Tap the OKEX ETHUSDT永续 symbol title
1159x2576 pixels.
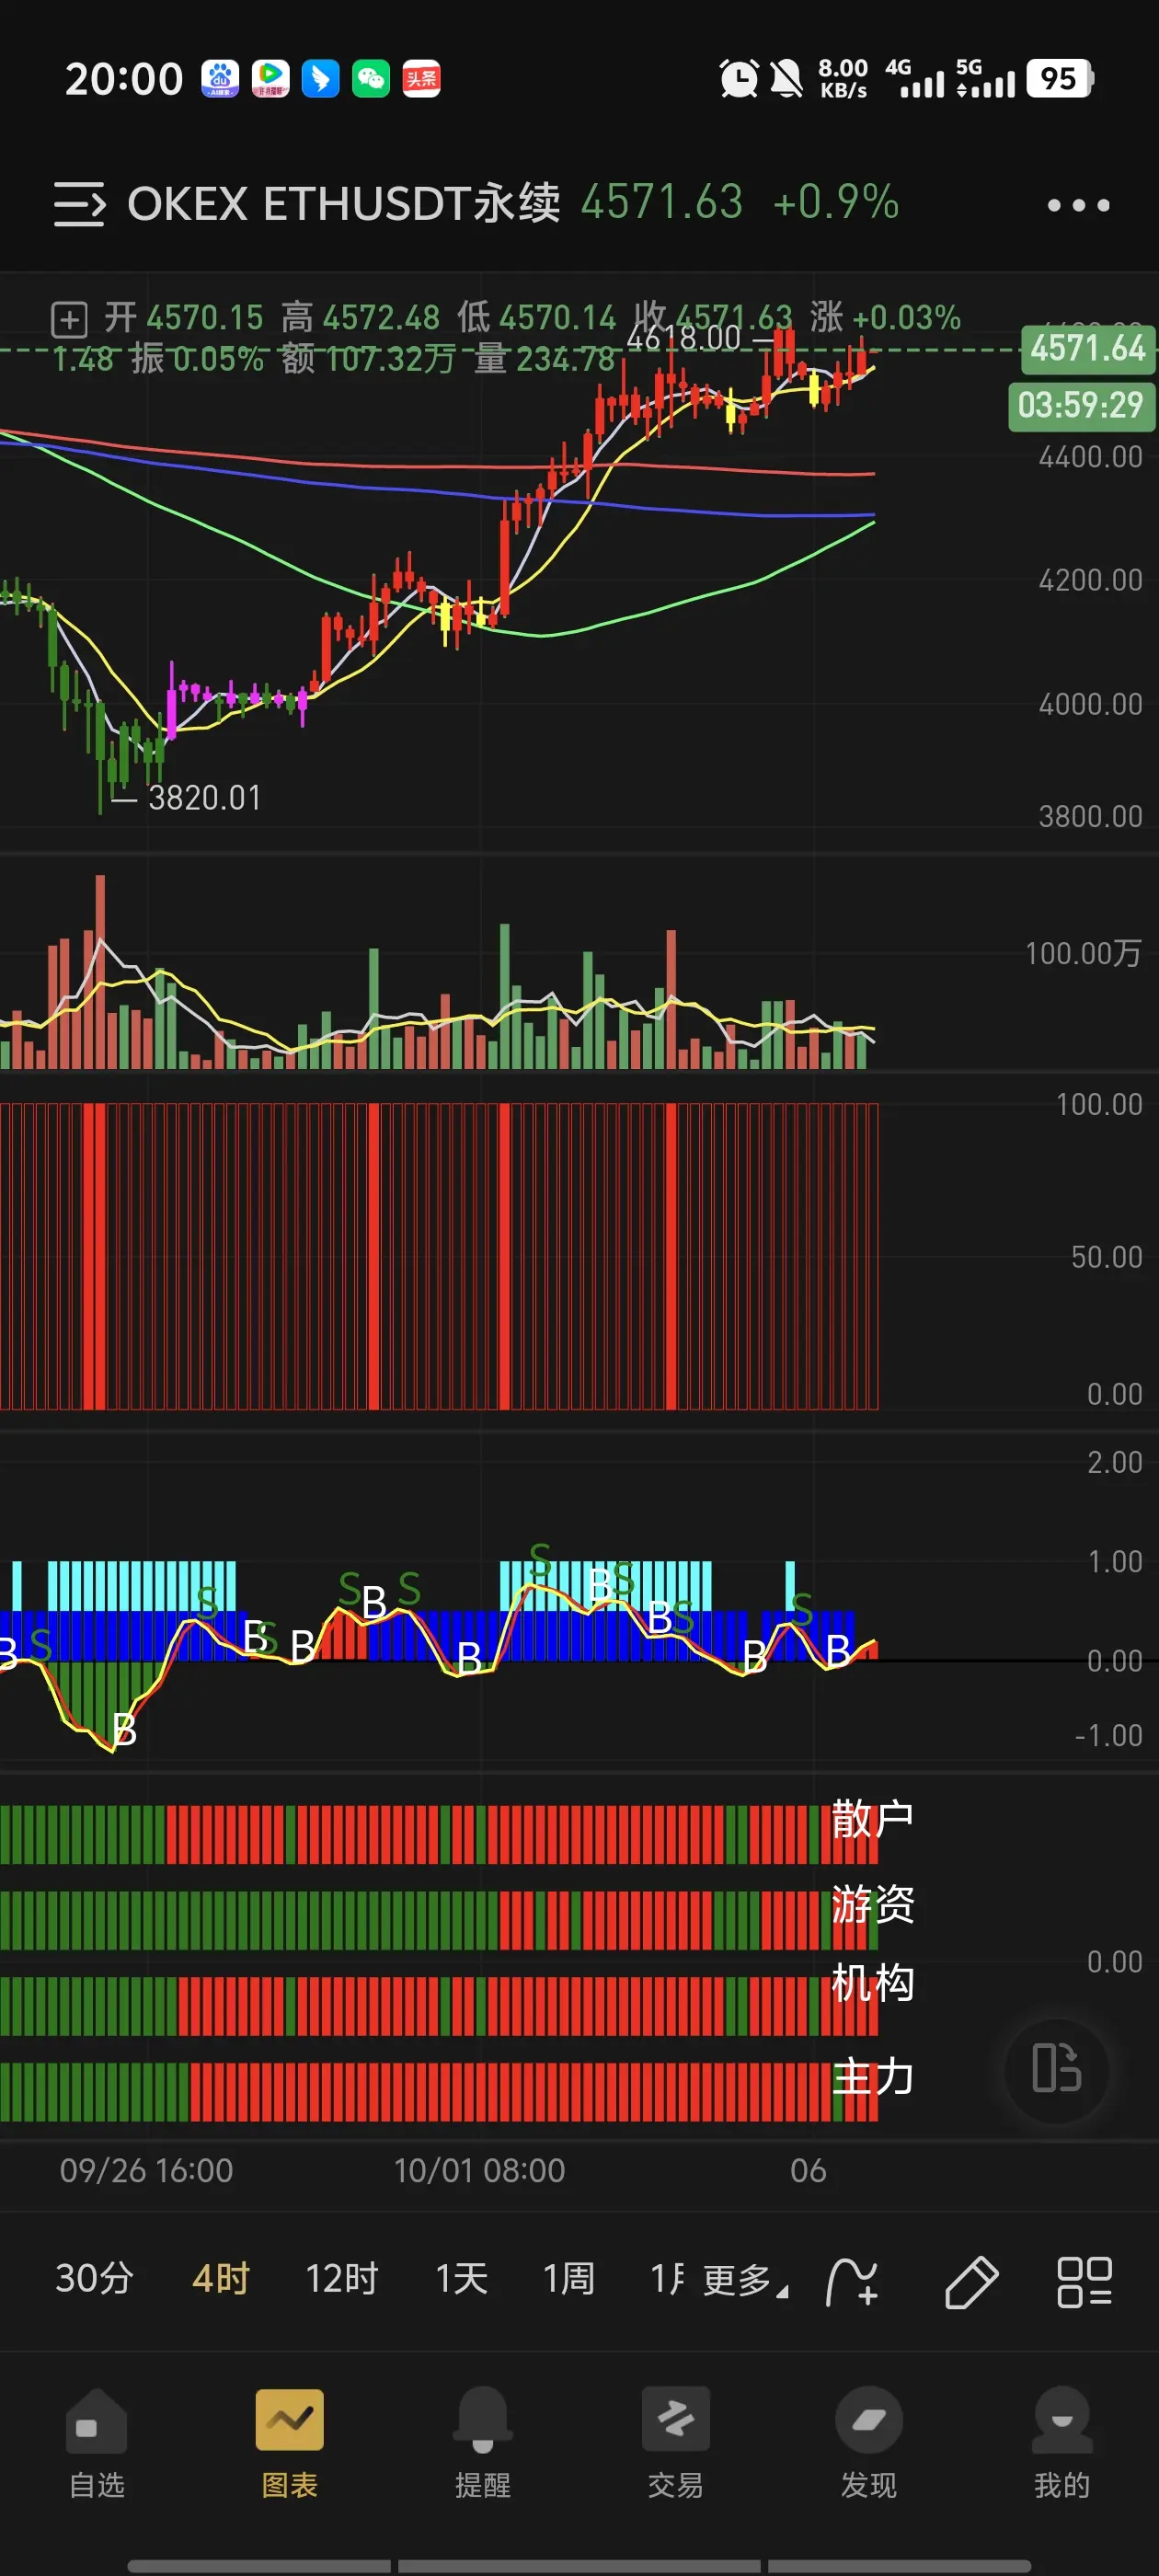tap(343, 203)
